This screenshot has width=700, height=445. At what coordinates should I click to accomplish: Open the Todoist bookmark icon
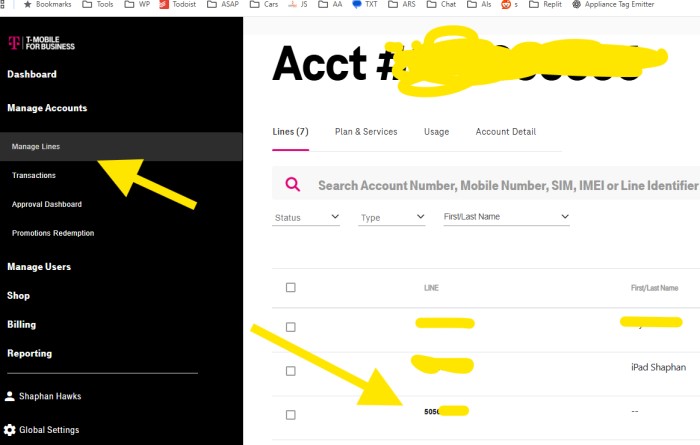(x=164, y=4)
